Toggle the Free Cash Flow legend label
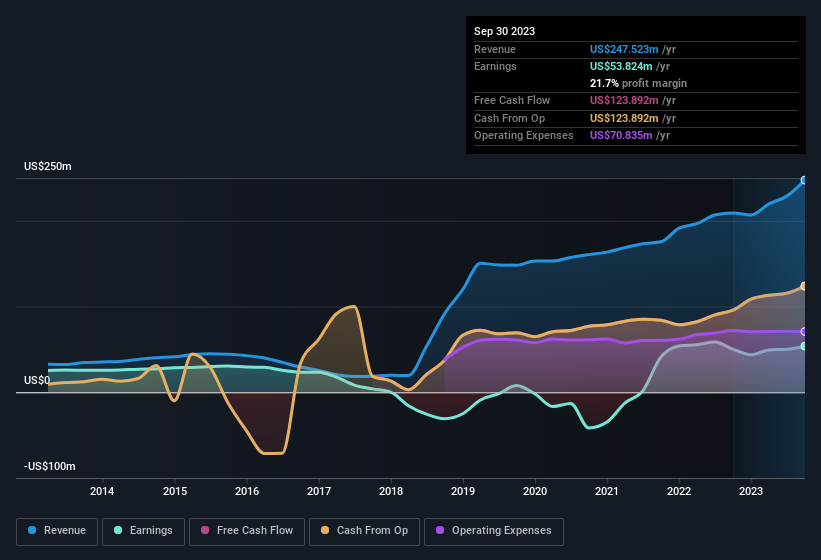 (255, 530)
